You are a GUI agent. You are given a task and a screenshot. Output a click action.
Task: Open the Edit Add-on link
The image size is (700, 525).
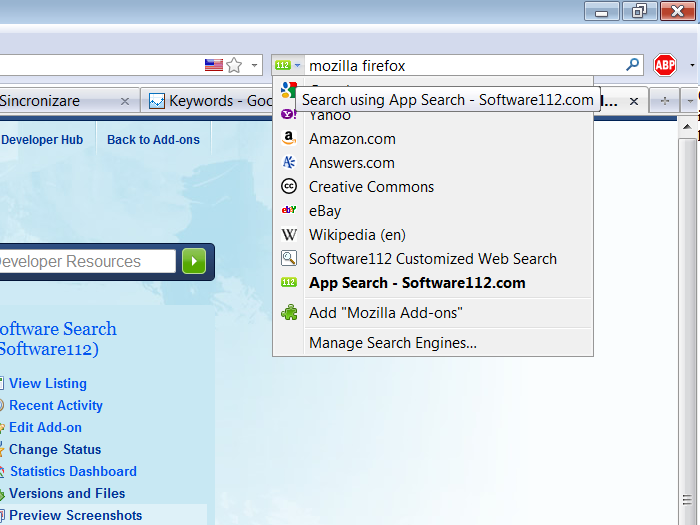point(45,427)
